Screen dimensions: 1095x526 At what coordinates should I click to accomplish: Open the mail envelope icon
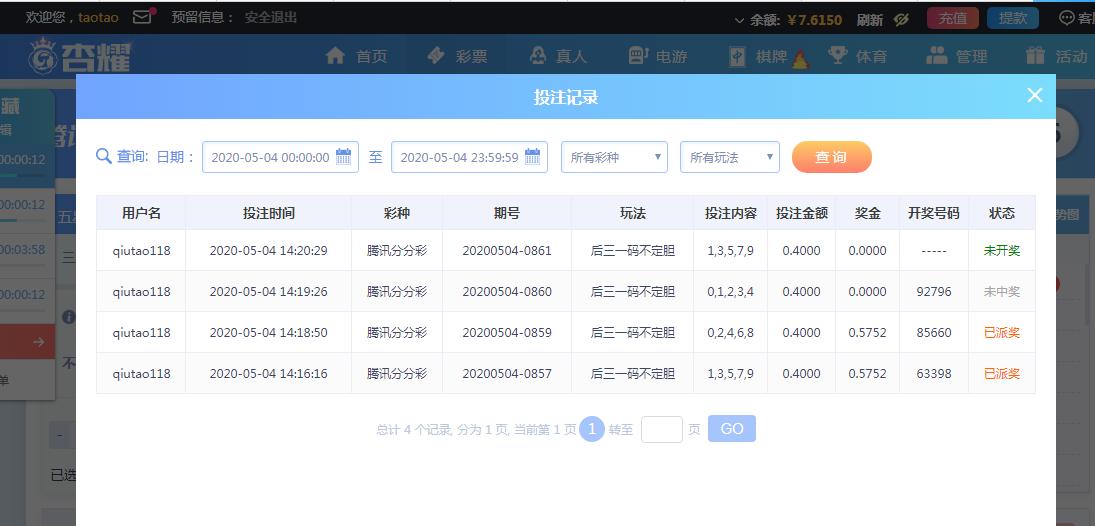142,17
